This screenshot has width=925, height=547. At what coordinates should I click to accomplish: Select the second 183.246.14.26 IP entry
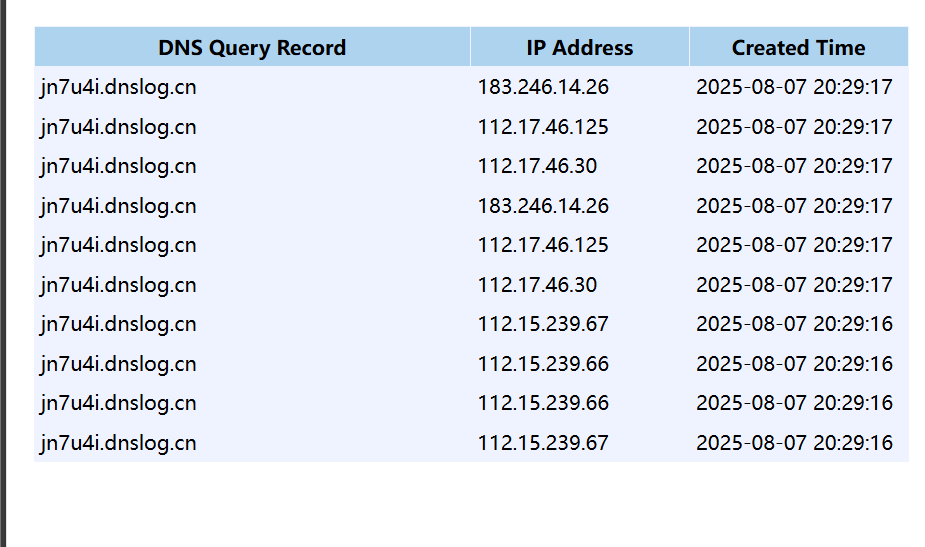click(x=543, y=206)
